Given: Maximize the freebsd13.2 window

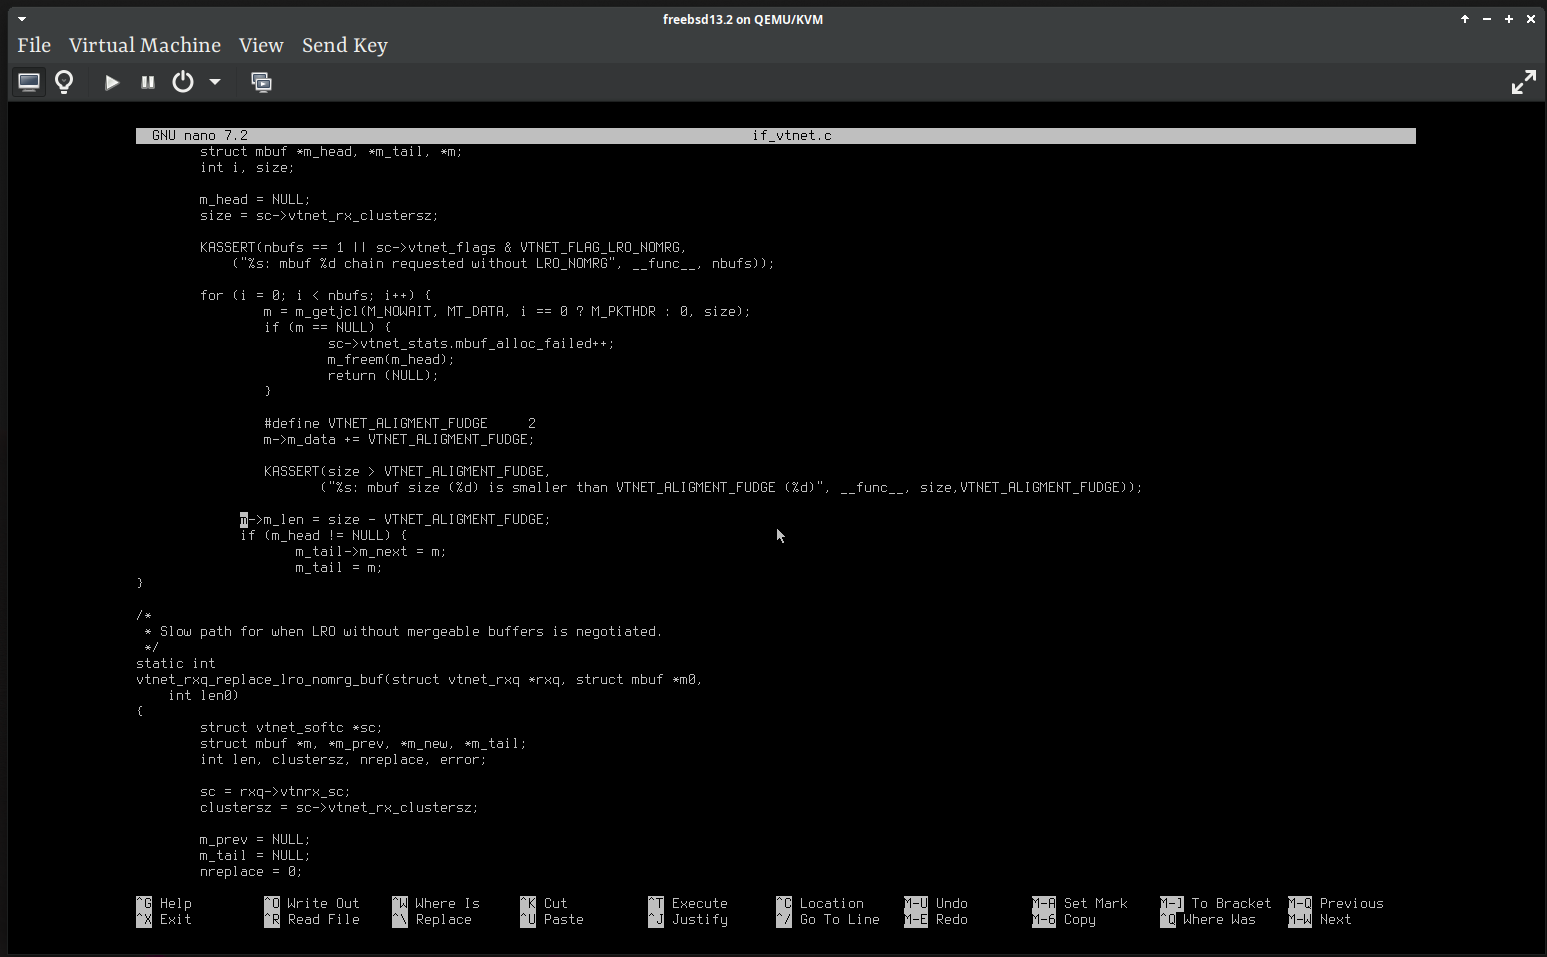Looking at the screenshot, I should click(x=1509, y=19).
